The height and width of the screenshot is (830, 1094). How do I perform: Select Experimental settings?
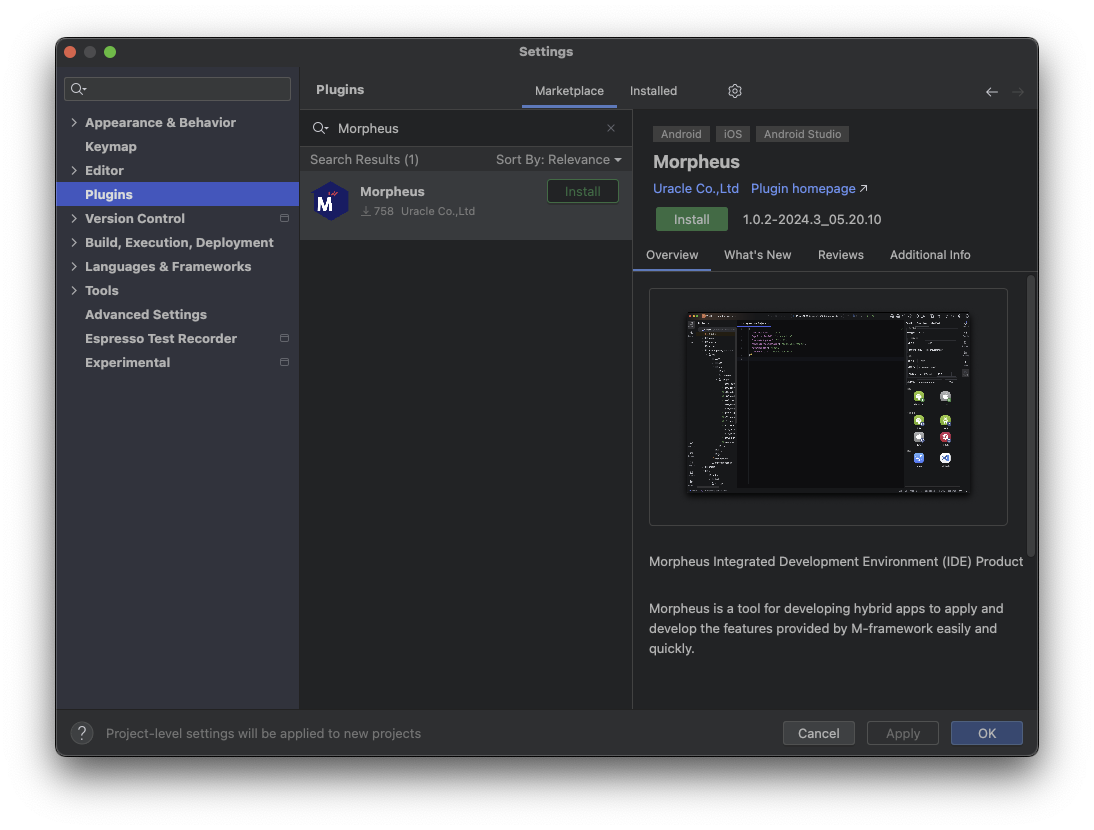point(128,362)
